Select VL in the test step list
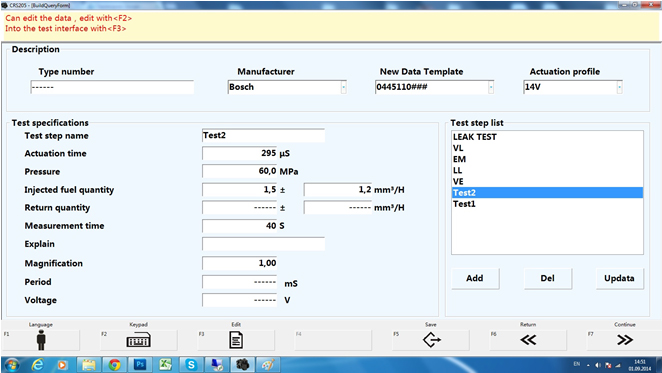 pos(547,148)
